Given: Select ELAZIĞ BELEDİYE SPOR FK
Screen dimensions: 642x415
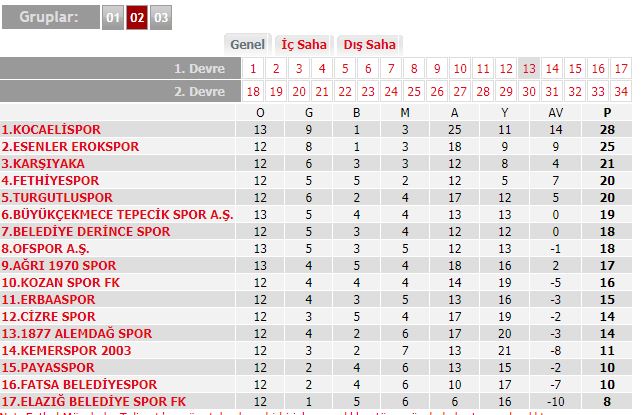Looking at the screenshot, I should 94,401.
